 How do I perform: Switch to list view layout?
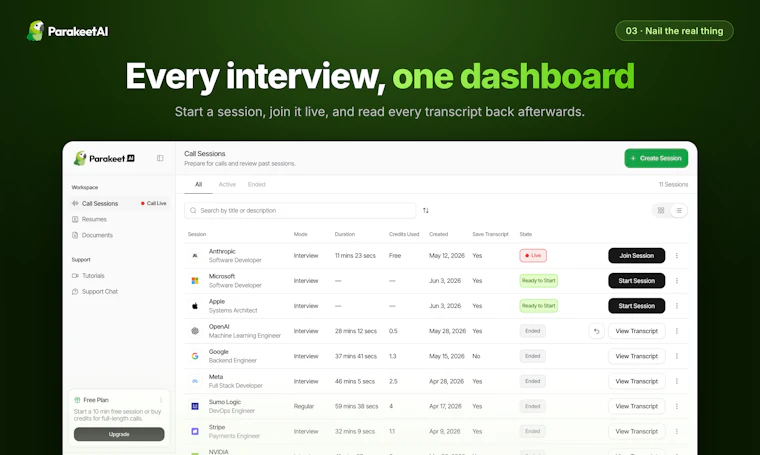679,210
